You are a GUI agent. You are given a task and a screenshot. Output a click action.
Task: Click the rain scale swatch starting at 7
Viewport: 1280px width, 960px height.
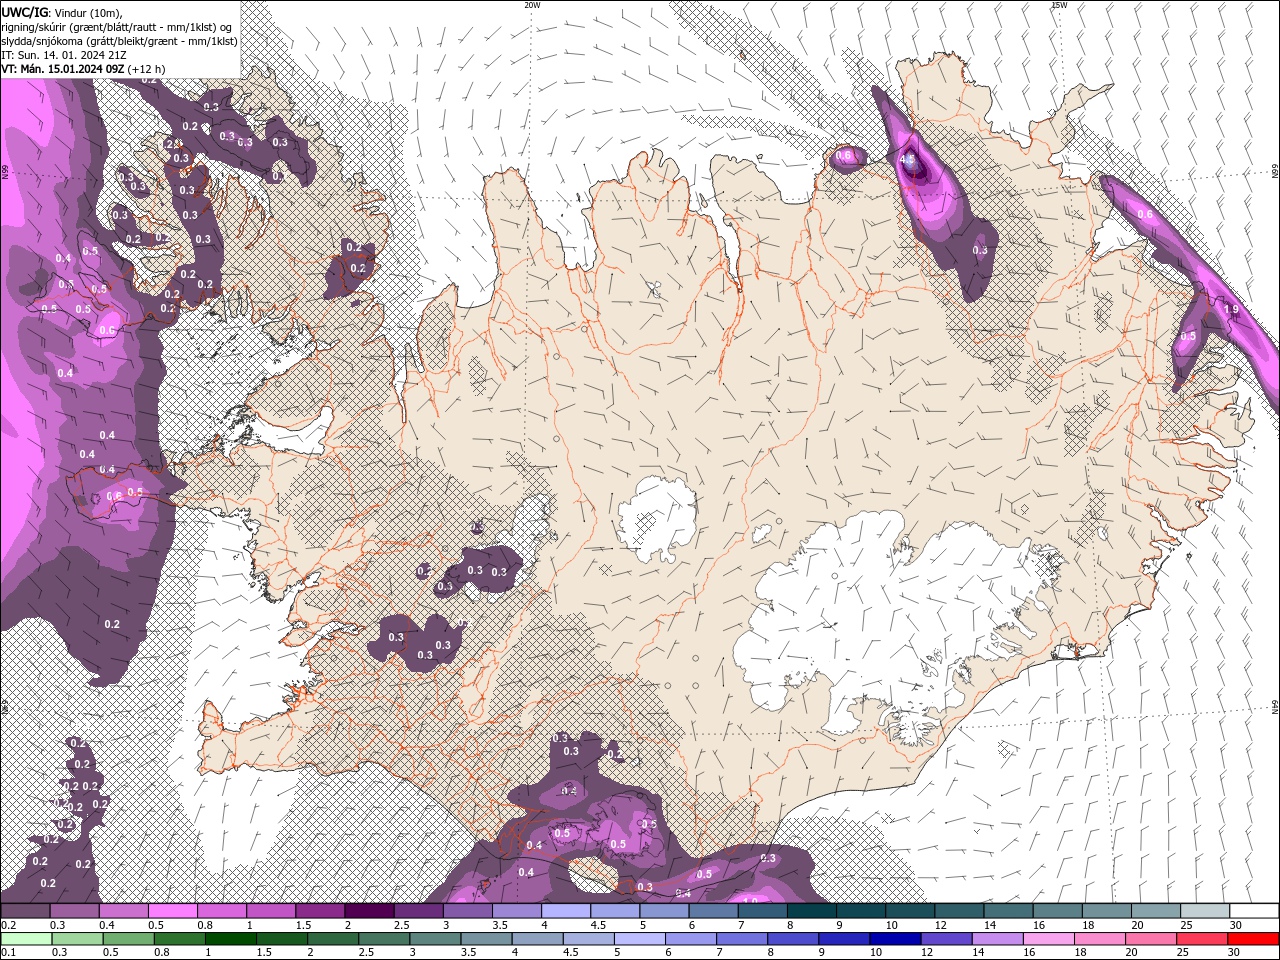pyautogui.click(x=742, y=939)
